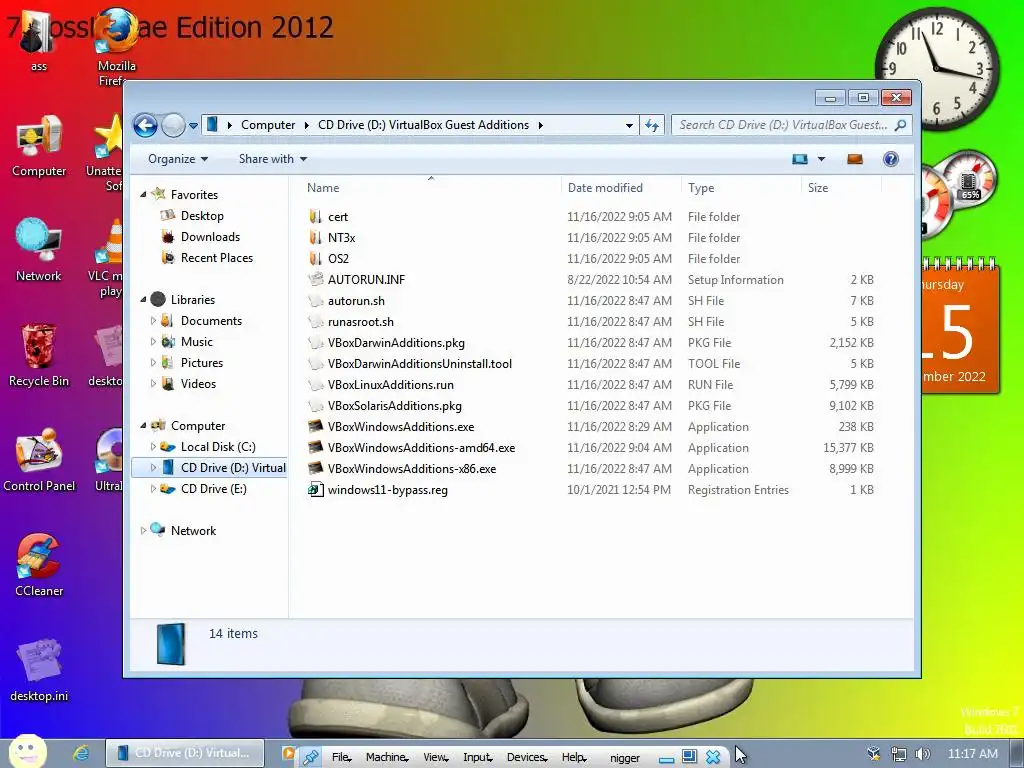
Task: Select the AUTORUN.INF file
Action: pos(366,280)
